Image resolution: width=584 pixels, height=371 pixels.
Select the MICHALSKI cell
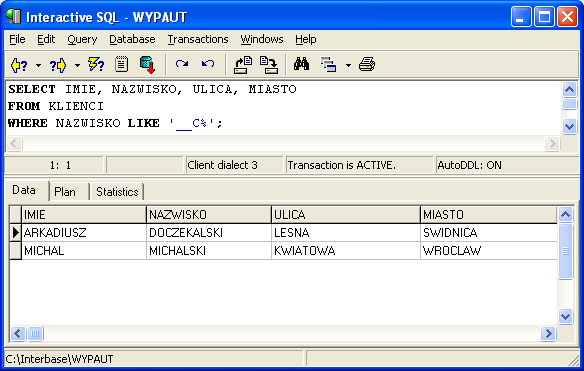click(x=209, y=251)
